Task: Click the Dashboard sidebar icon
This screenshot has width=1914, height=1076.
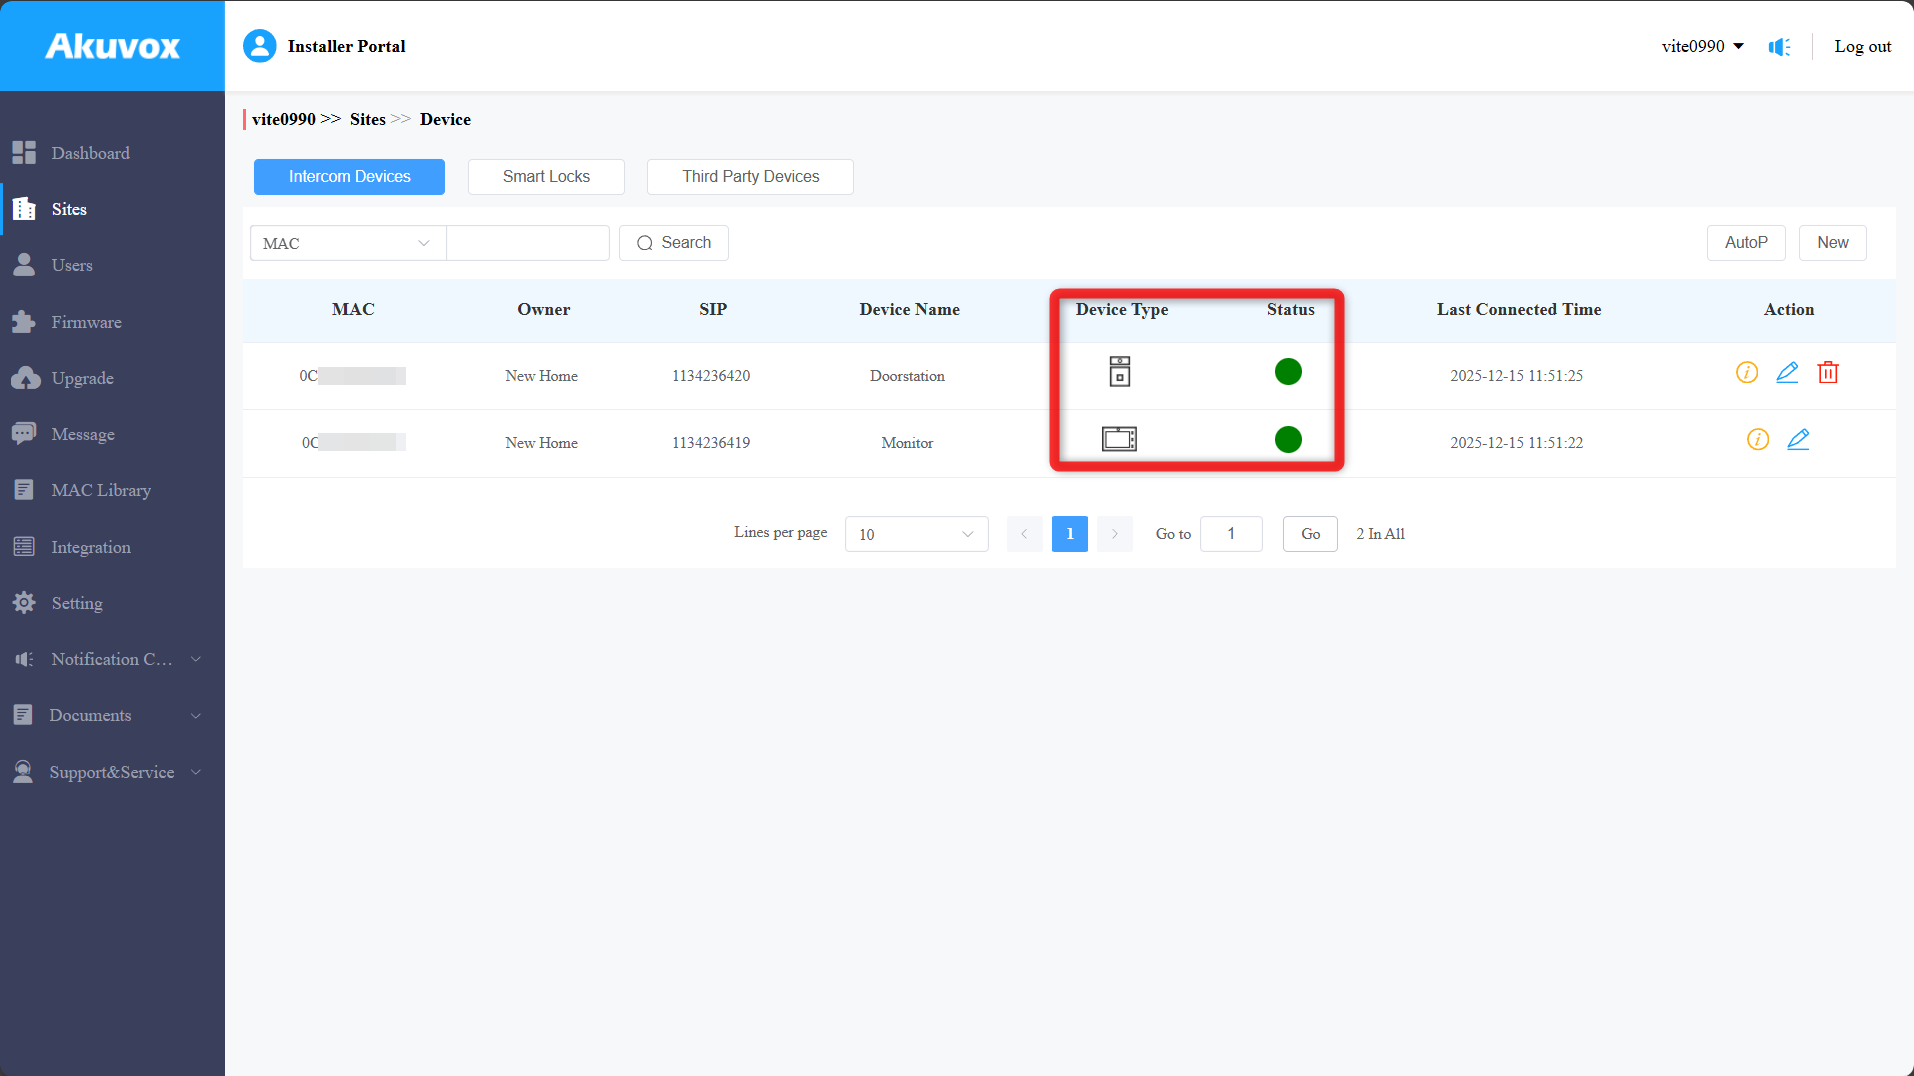Action: (x=24, y=153)
